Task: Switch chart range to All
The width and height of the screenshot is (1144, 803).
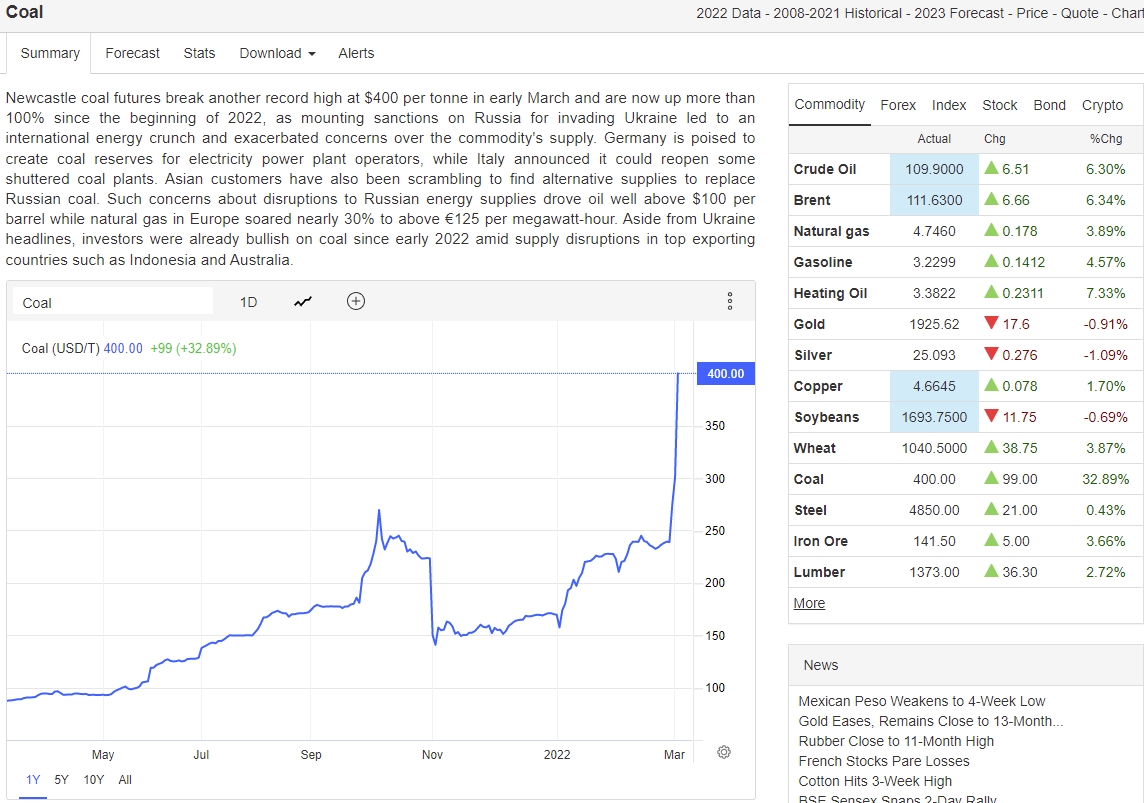Action: coord(125,780)
